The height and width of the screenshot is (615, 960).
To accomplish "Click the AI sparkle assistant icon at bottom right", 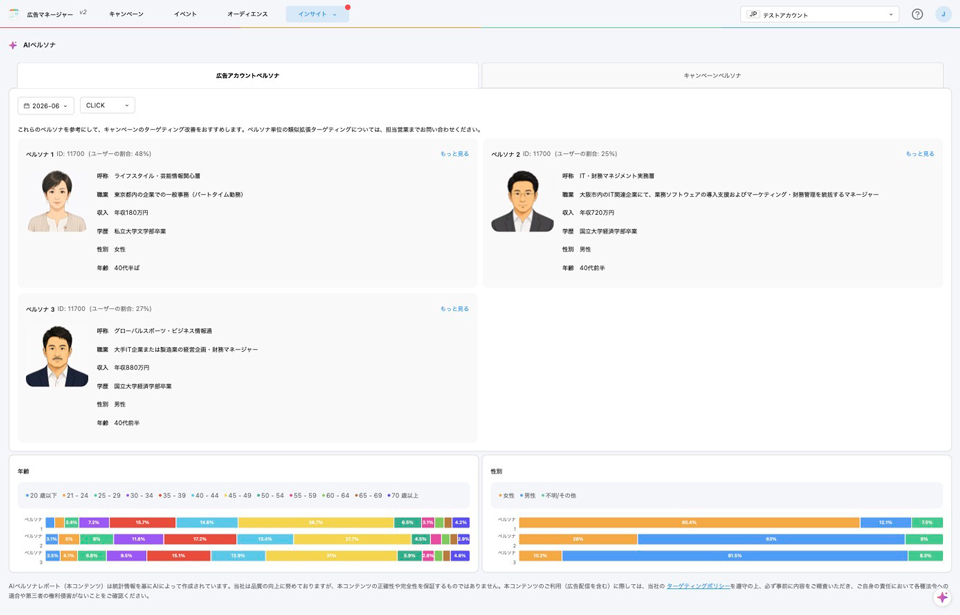I will point(942,597).
